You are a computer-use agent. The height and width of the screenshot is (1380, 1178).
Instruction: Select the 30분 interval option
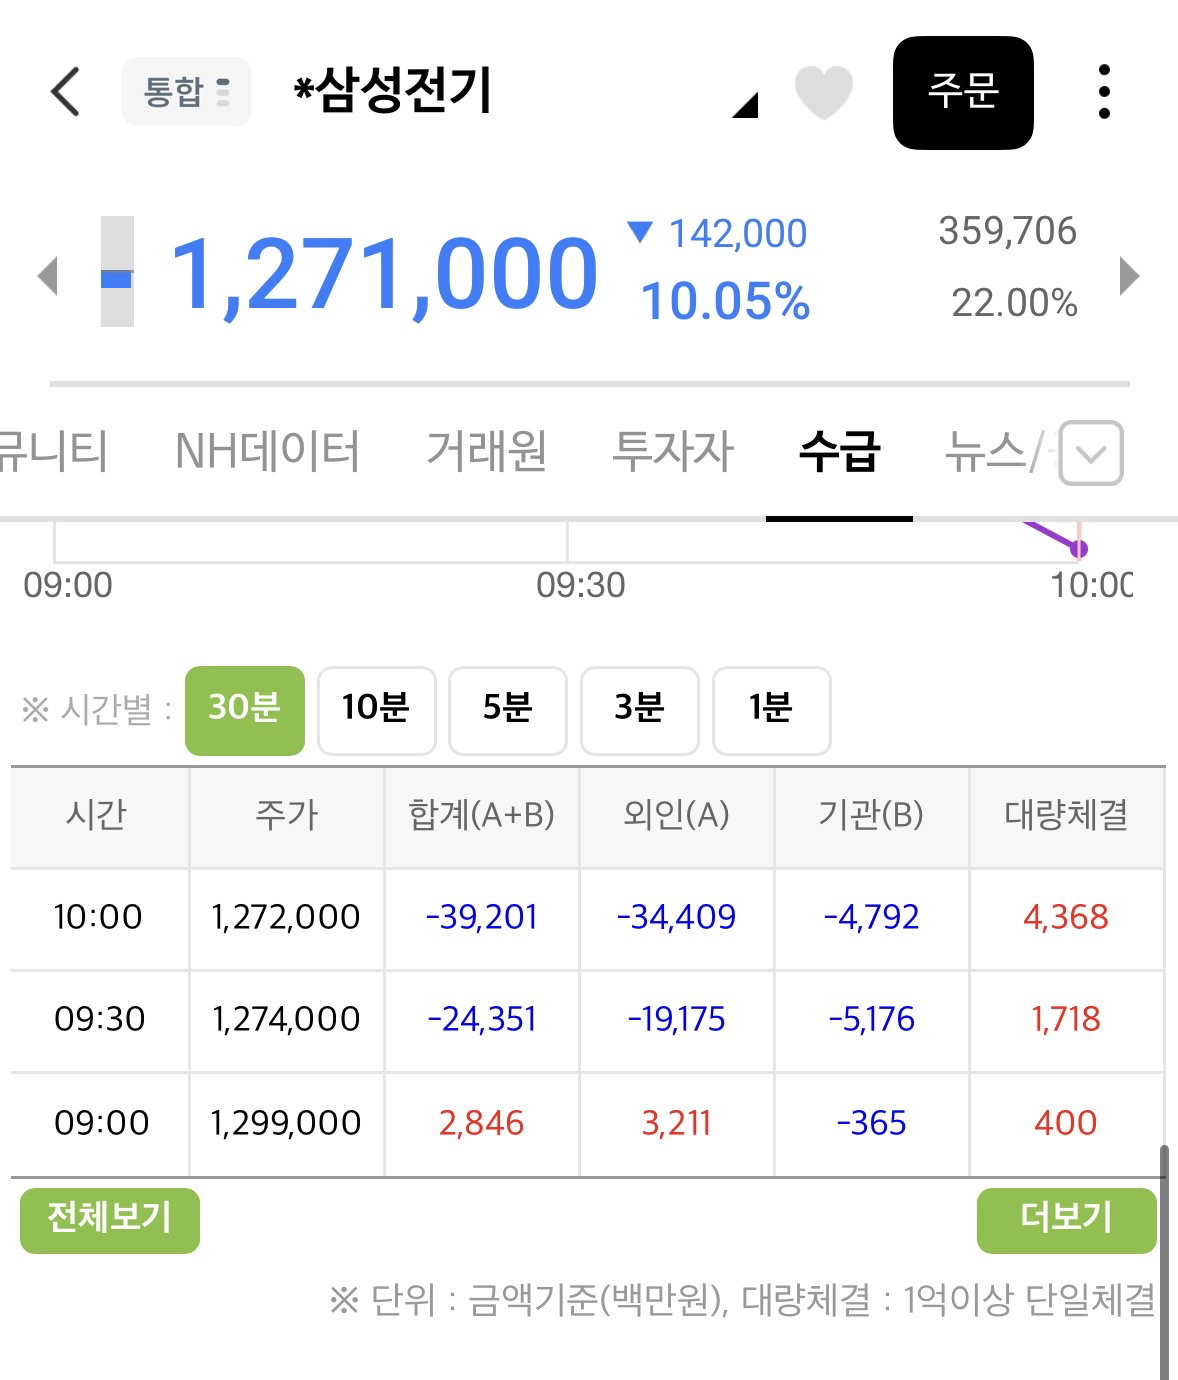(x=245, y=710)
